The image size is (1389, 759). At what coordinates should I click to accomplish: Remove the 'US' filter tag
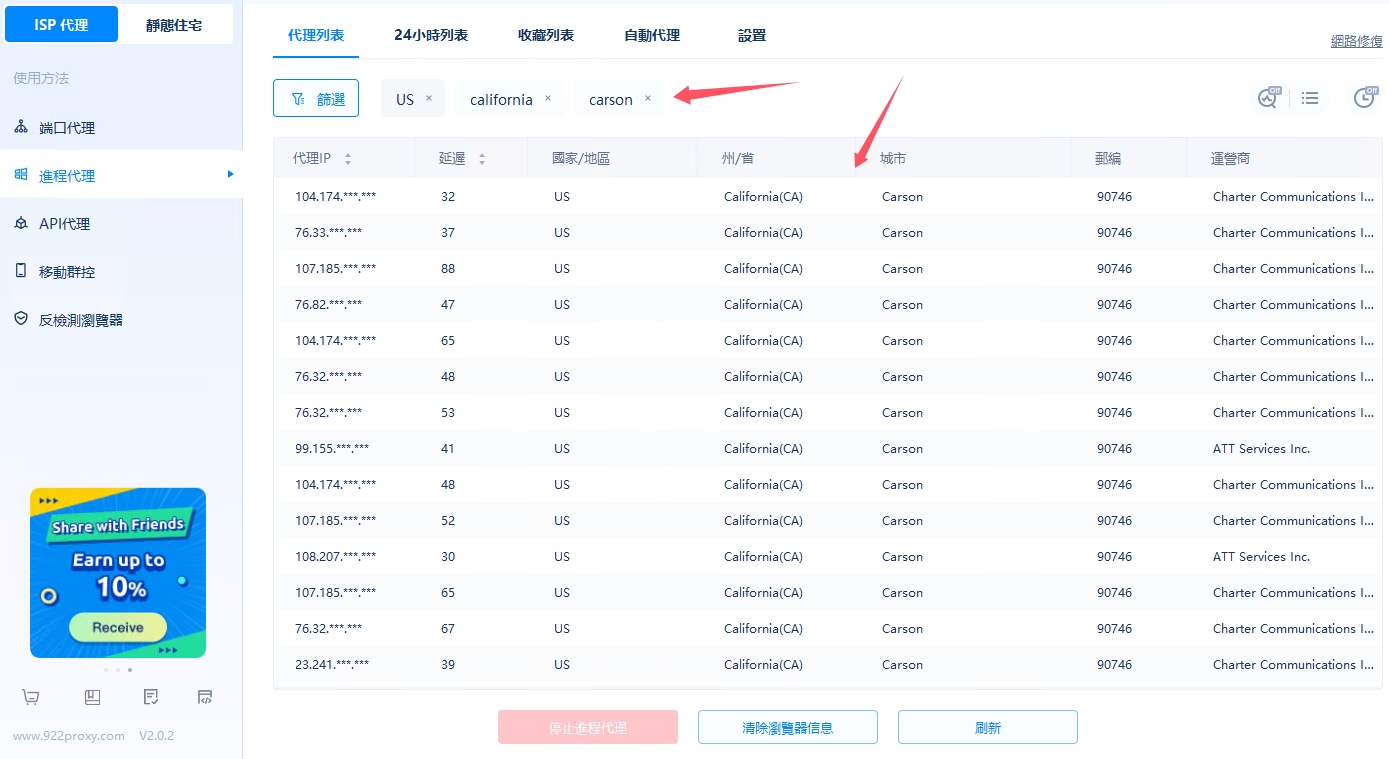point(429,98)
